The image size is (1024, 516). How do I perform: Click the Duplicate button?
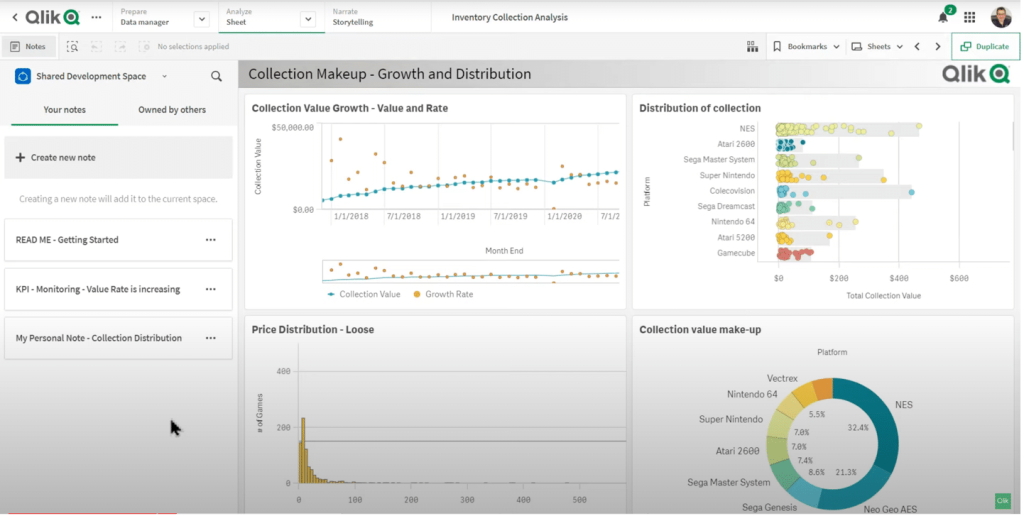pos(985,46)
